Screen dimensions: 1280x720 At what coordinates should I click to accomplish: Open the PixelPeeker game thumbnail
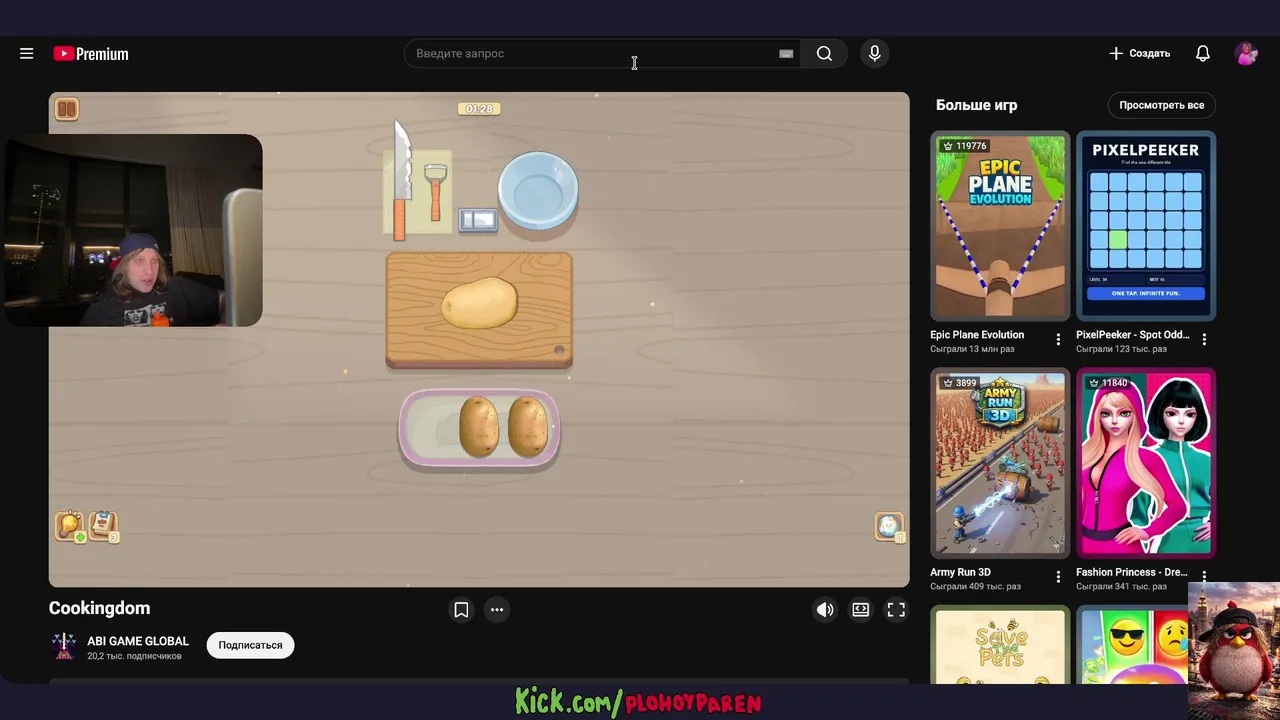click(x=1146, y=226)
